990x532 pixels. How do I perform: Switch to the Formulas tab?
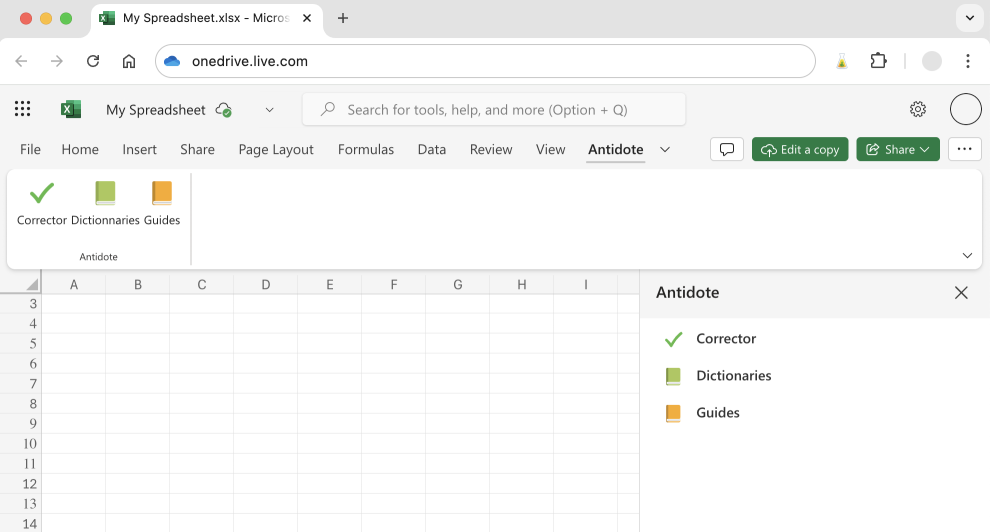coord(366,149)
